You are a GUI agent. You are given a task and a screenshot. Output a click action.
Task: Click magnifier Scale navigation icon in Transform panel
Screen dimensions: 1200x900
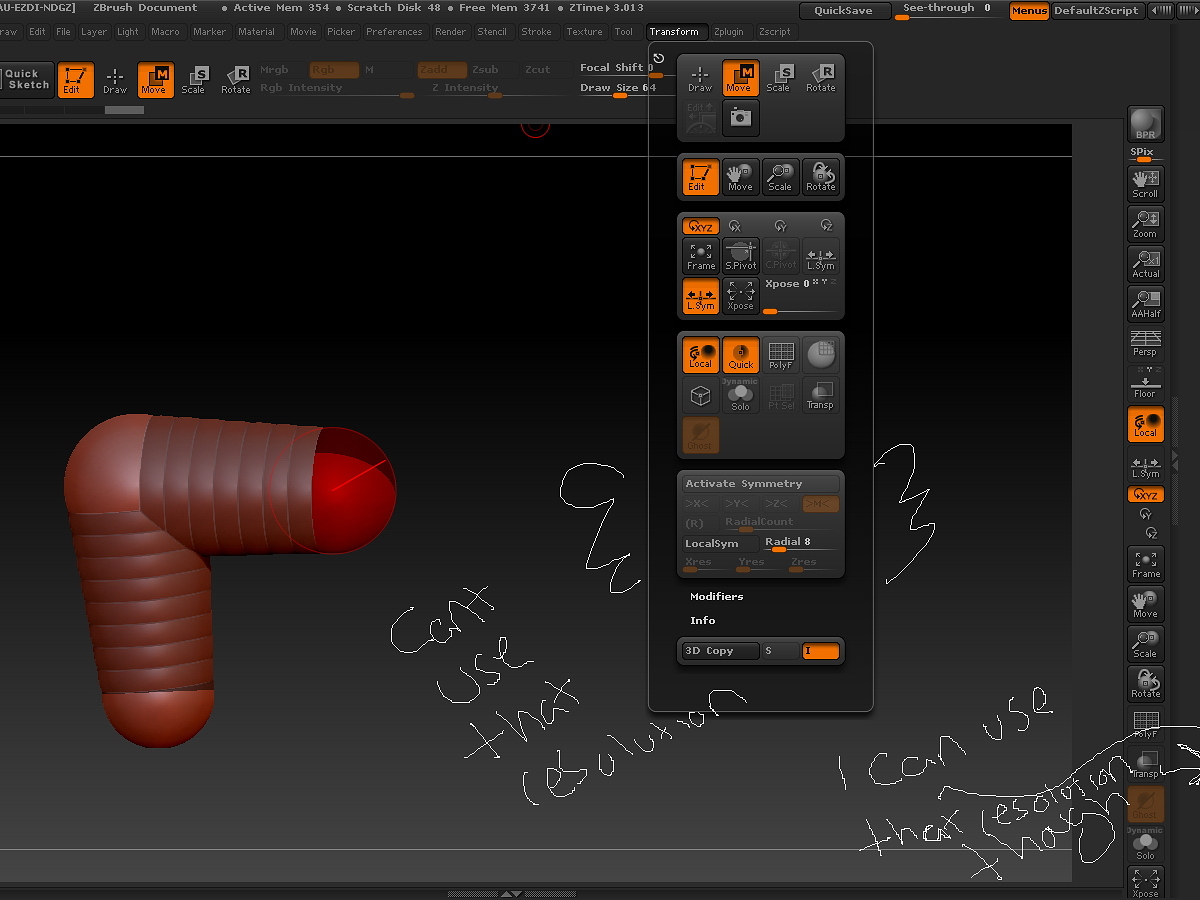[780, 177]
